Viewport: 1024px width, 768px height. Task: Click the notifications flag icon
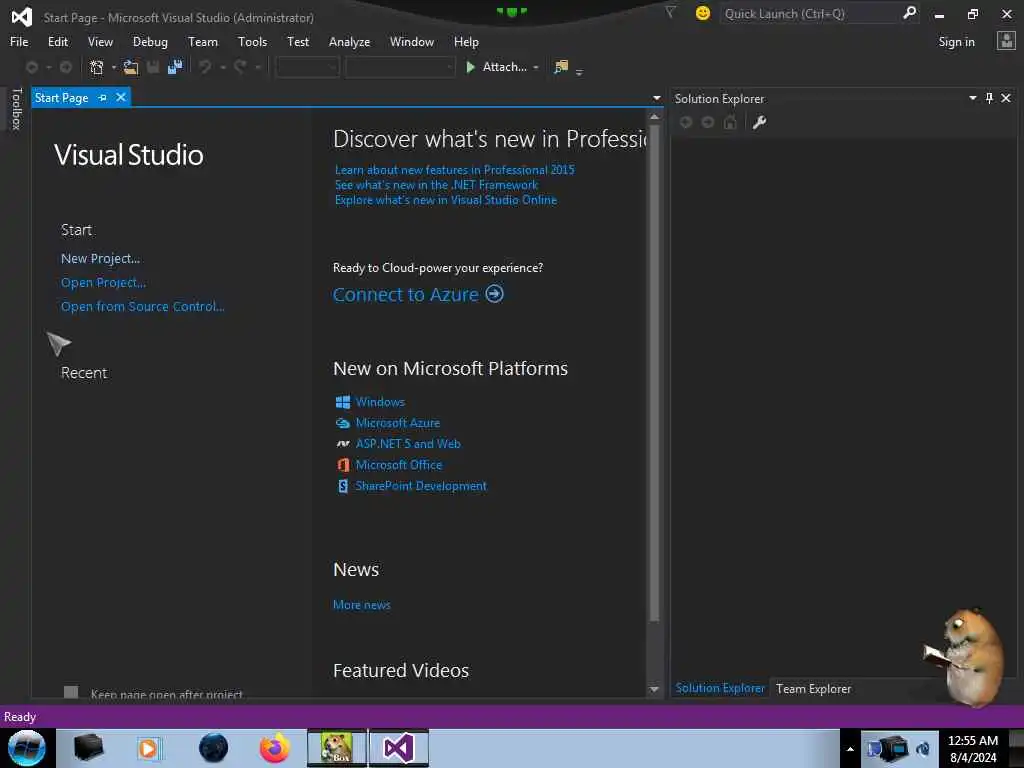point(670,12)
